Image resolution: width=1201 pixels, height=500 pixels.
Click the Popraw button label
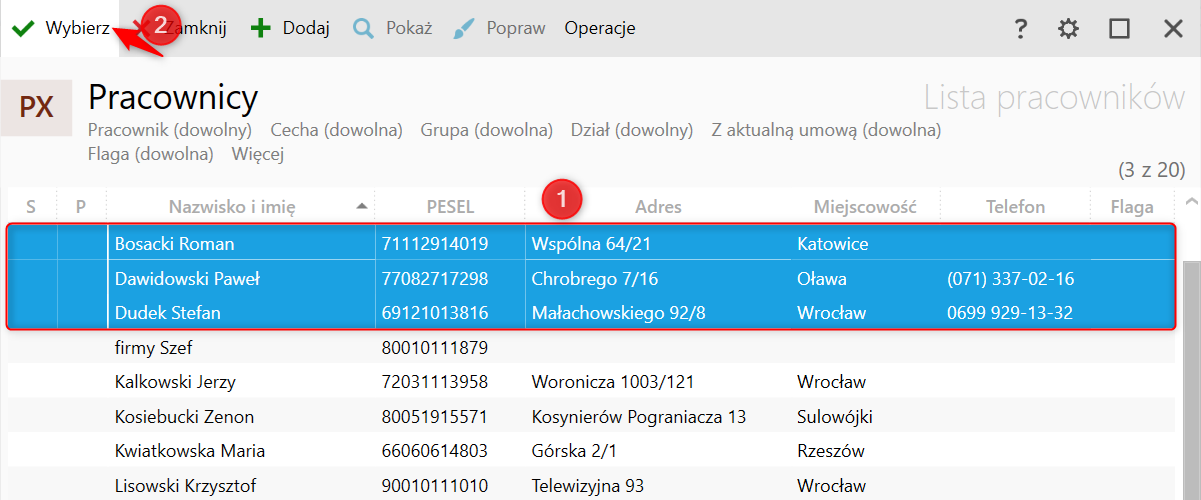click(x=516, y=29)
